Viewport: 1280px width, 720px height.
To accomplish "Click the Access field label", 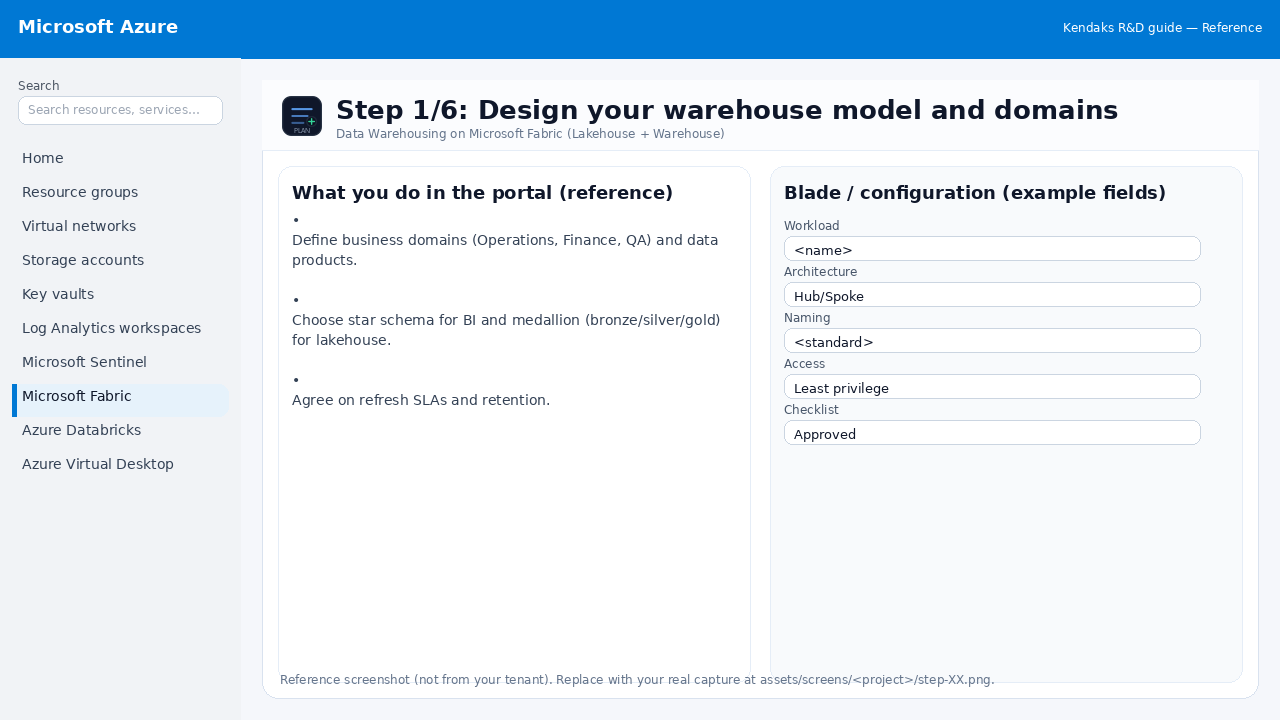I will (805, 364).
